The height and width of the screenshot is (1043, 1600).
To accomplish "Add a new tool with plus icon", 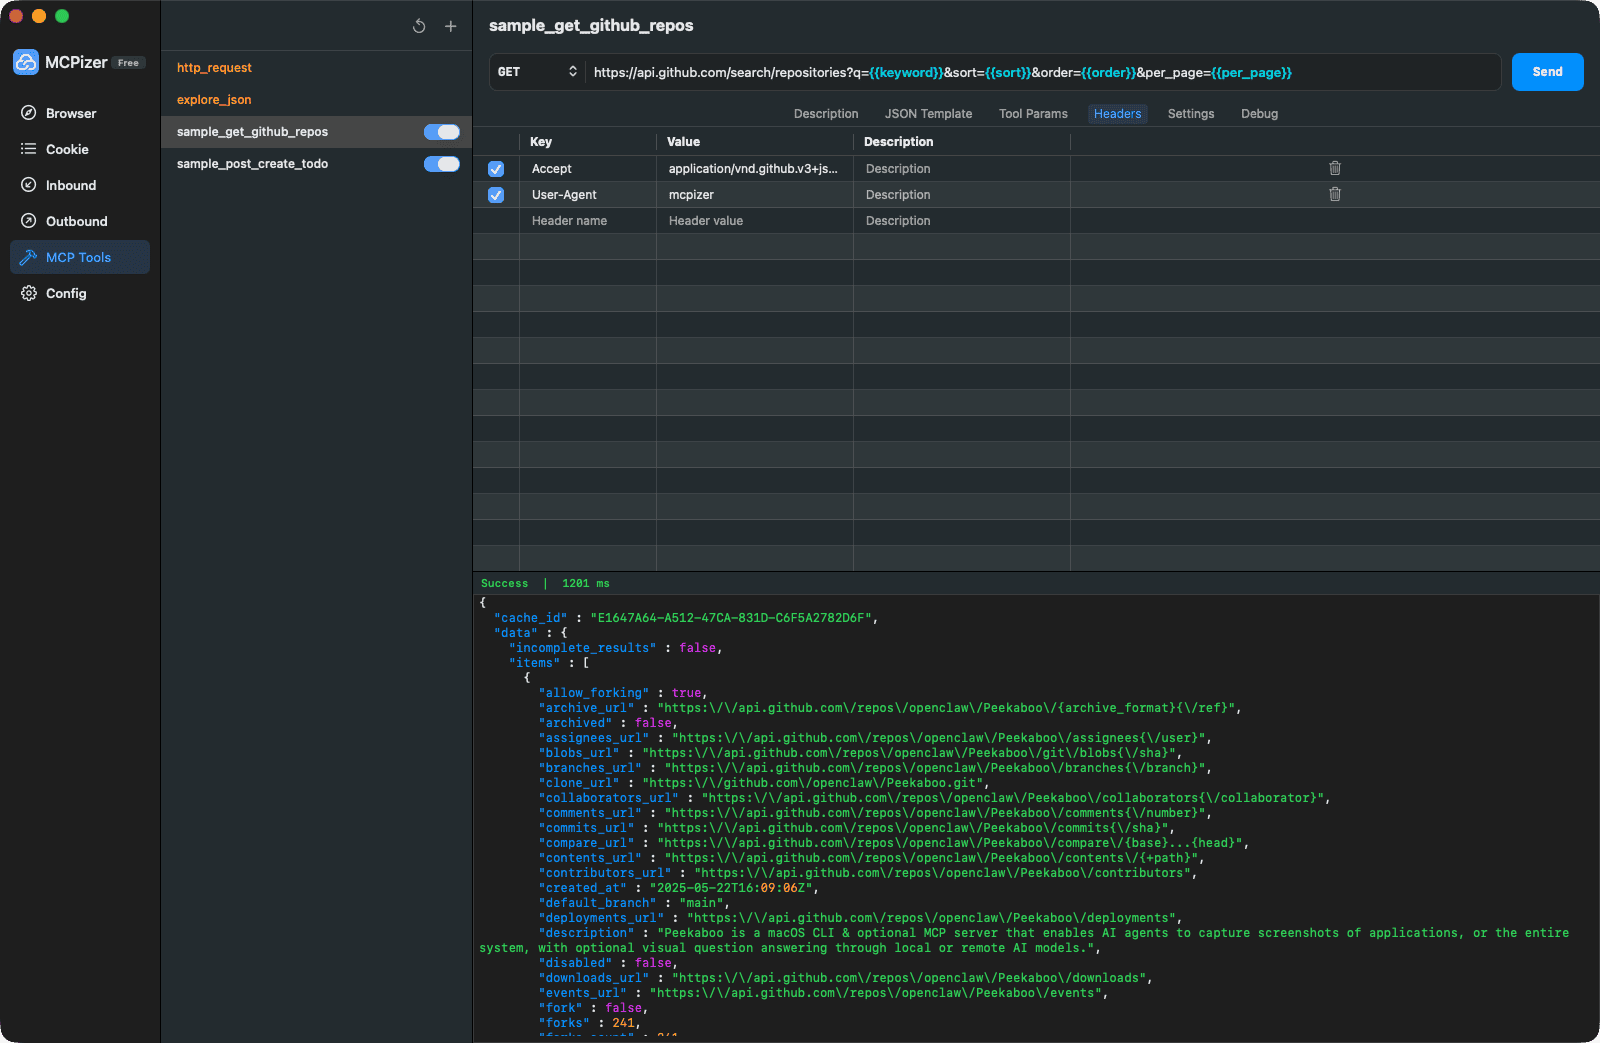I will [451, 26].
